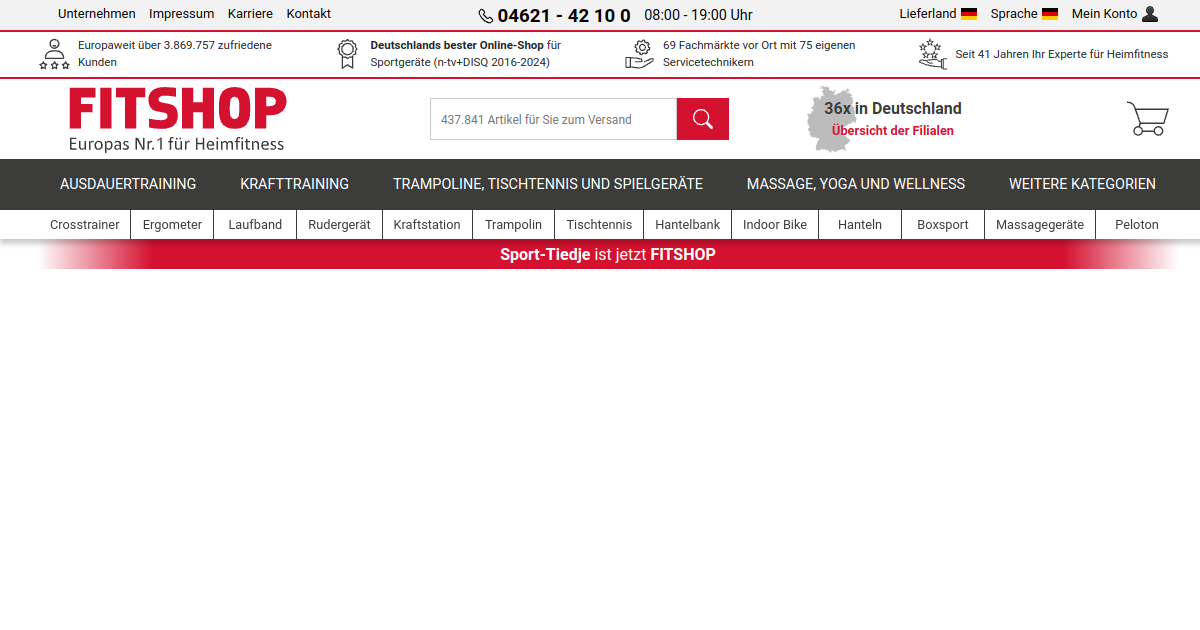
Task: Select the Indoor Bike category
Action: (775, 225)
